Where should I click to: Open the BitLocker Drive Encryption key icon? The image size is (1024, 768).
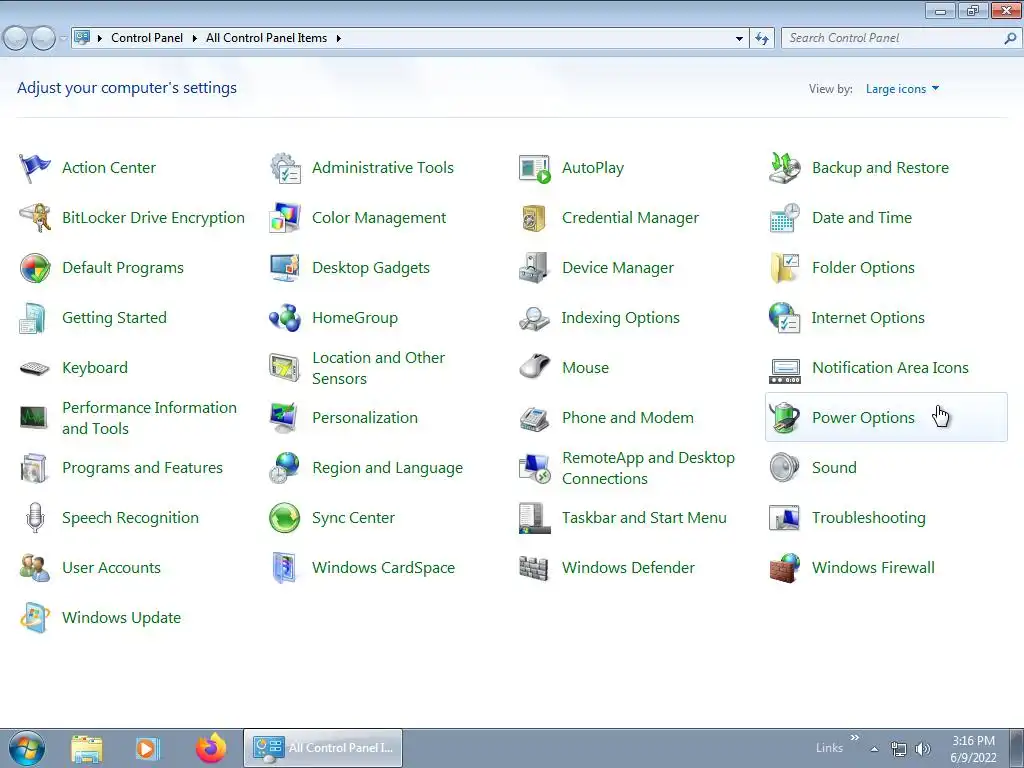[35, 218]
